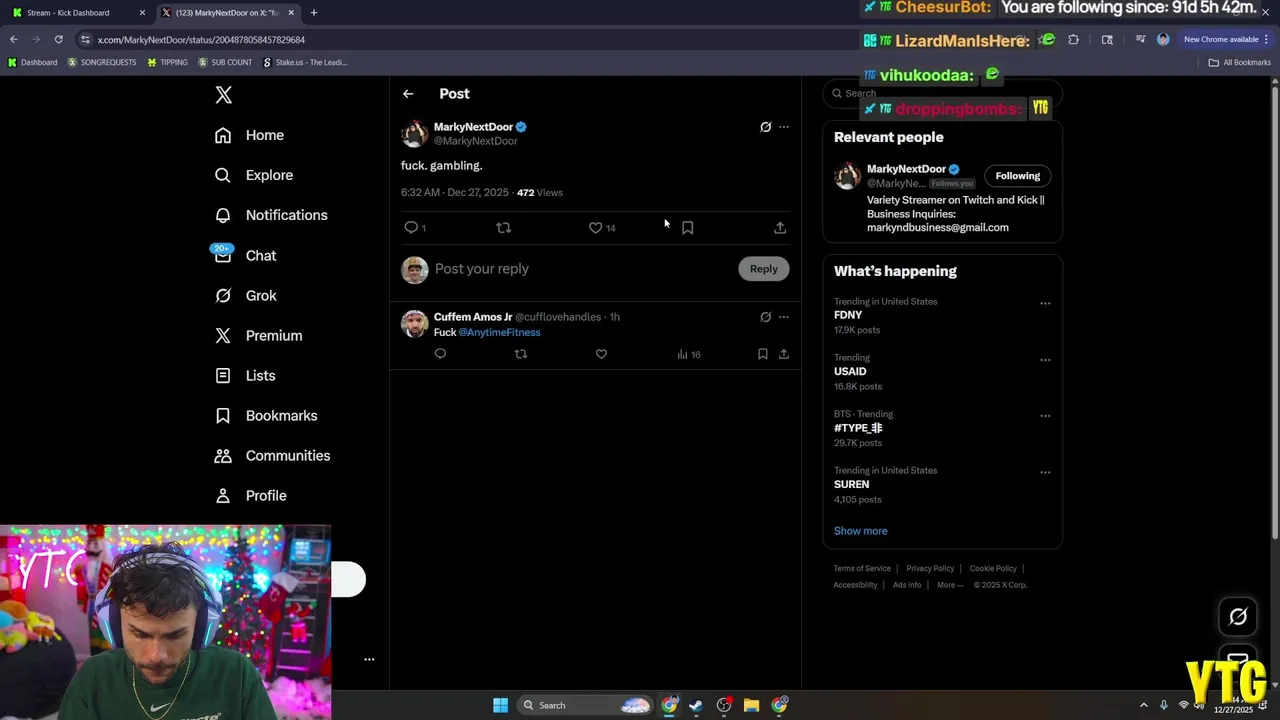Screen dimensions: 1280x720
Task: Open more options on Cuffem Amos Jr reply
Action: tap(784, 317)
